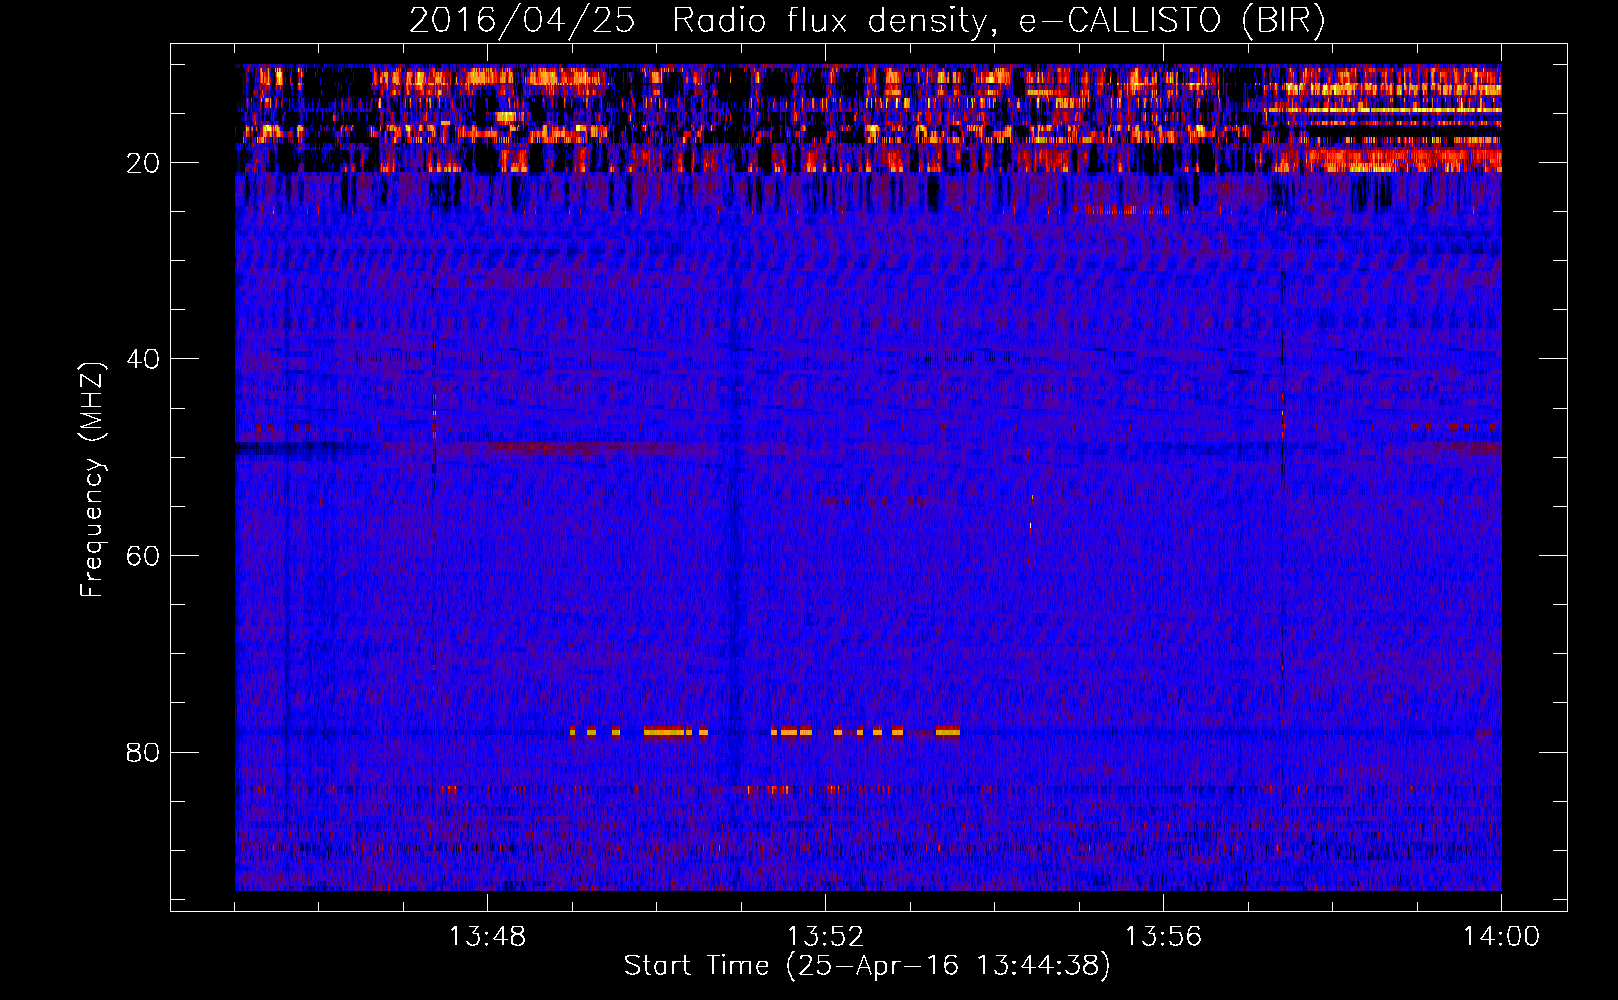The image size is (1618, 1000).
Task: Click the 'Start Time (25-Apr-16 13:44:38)' label
Action: (867, 966)
